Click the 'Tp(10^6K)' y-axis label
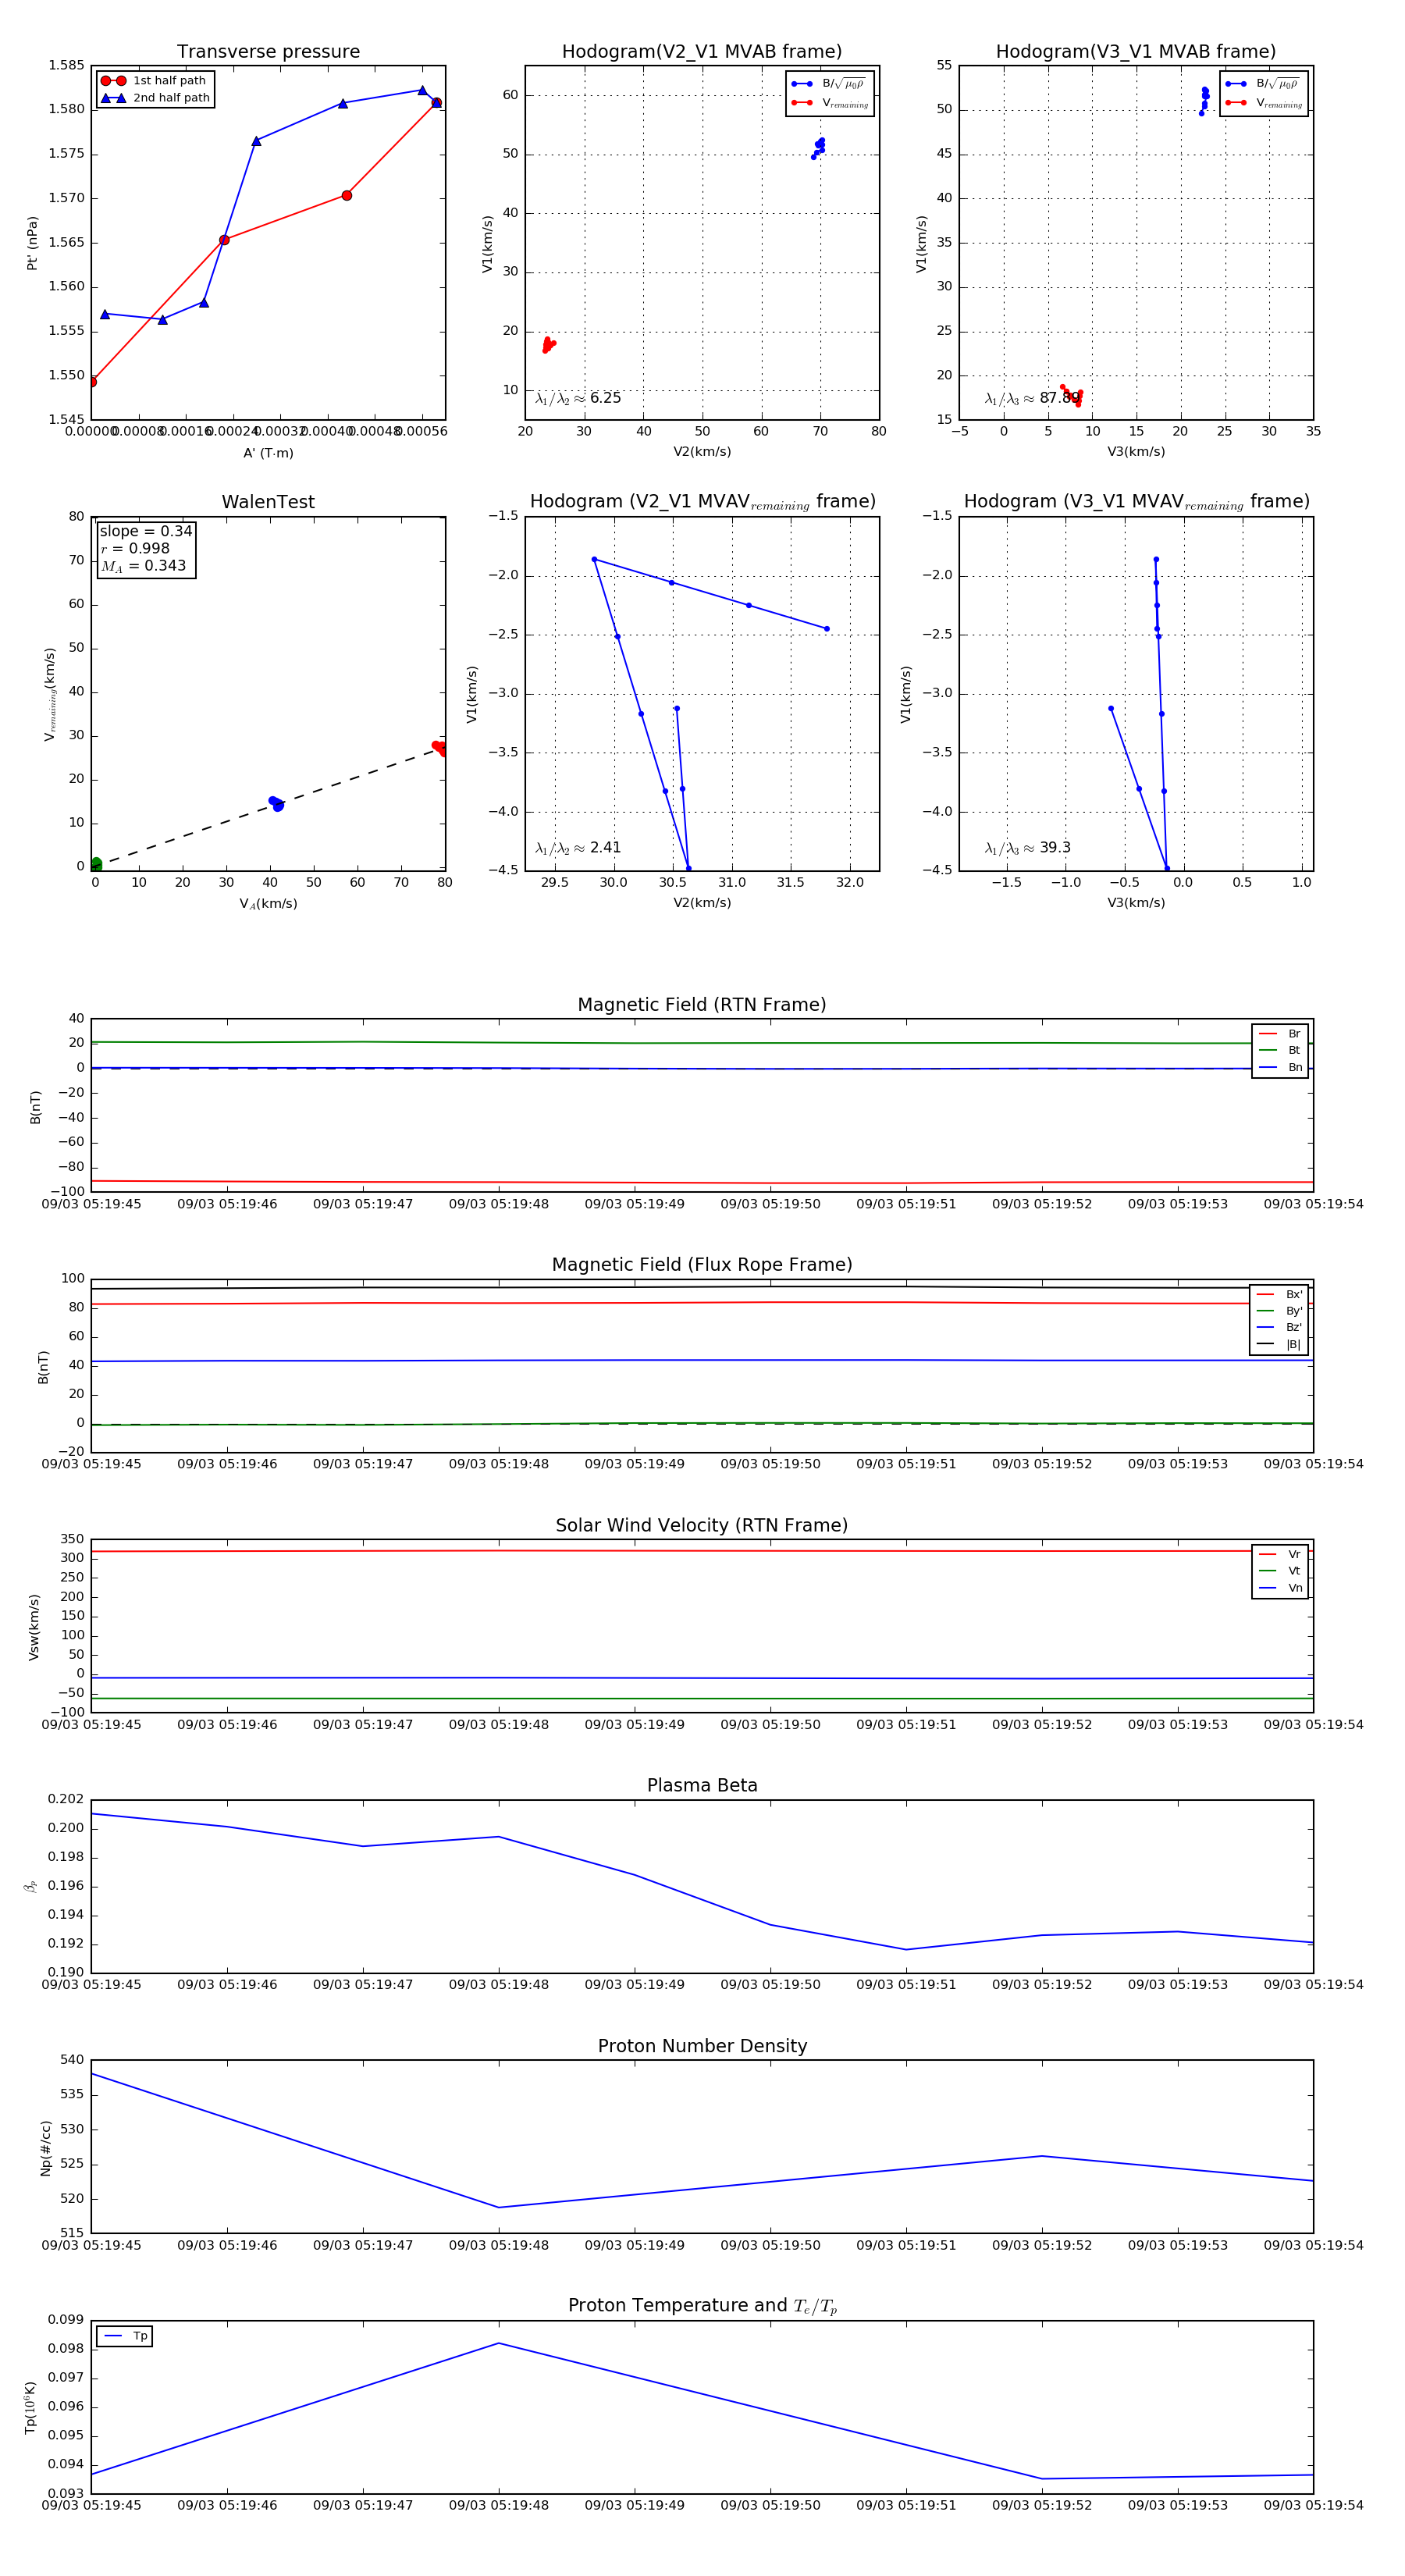The width and height of the screenshot is (1405, 2576). click(x=30, y=2408)
